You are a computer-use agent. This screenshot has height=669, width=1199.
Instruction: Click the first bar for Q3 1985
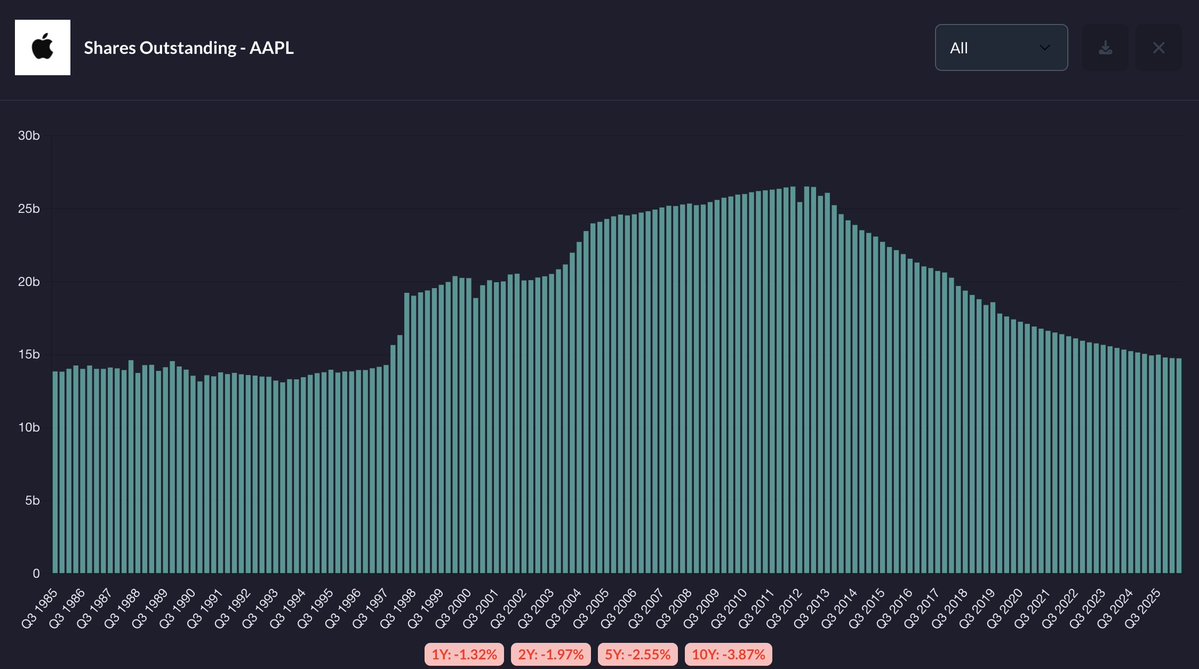click(x=55, y=473)
